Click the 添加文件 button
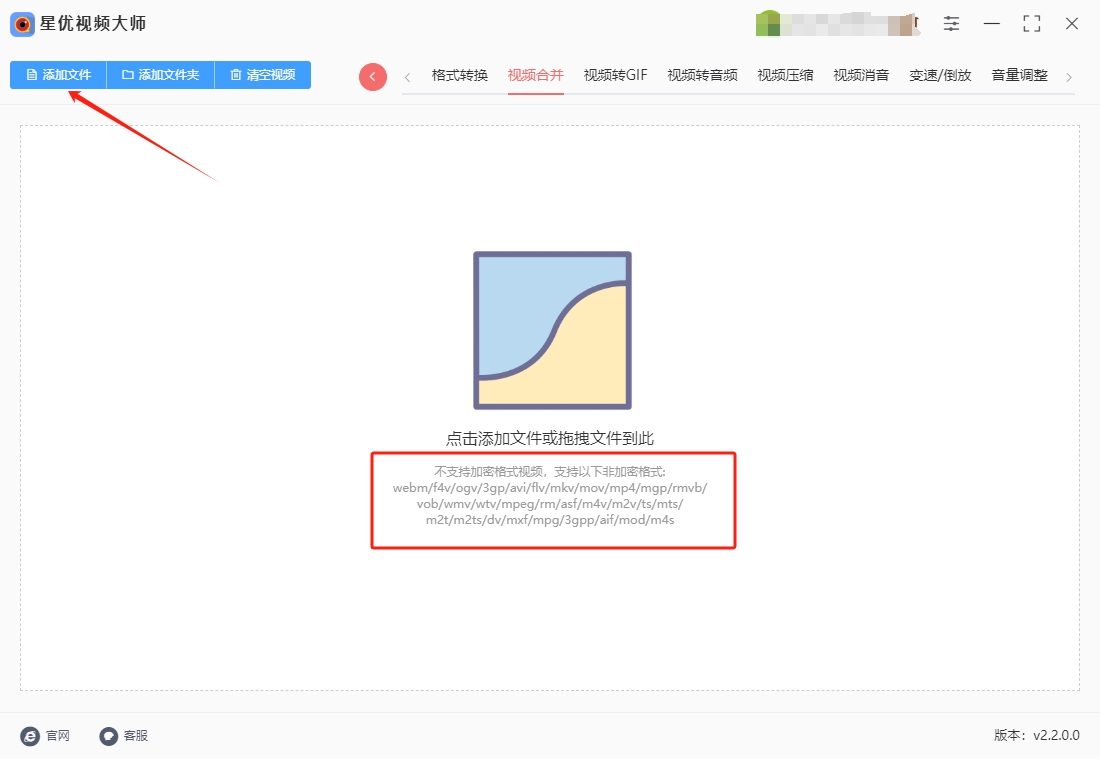 [58, 75]
